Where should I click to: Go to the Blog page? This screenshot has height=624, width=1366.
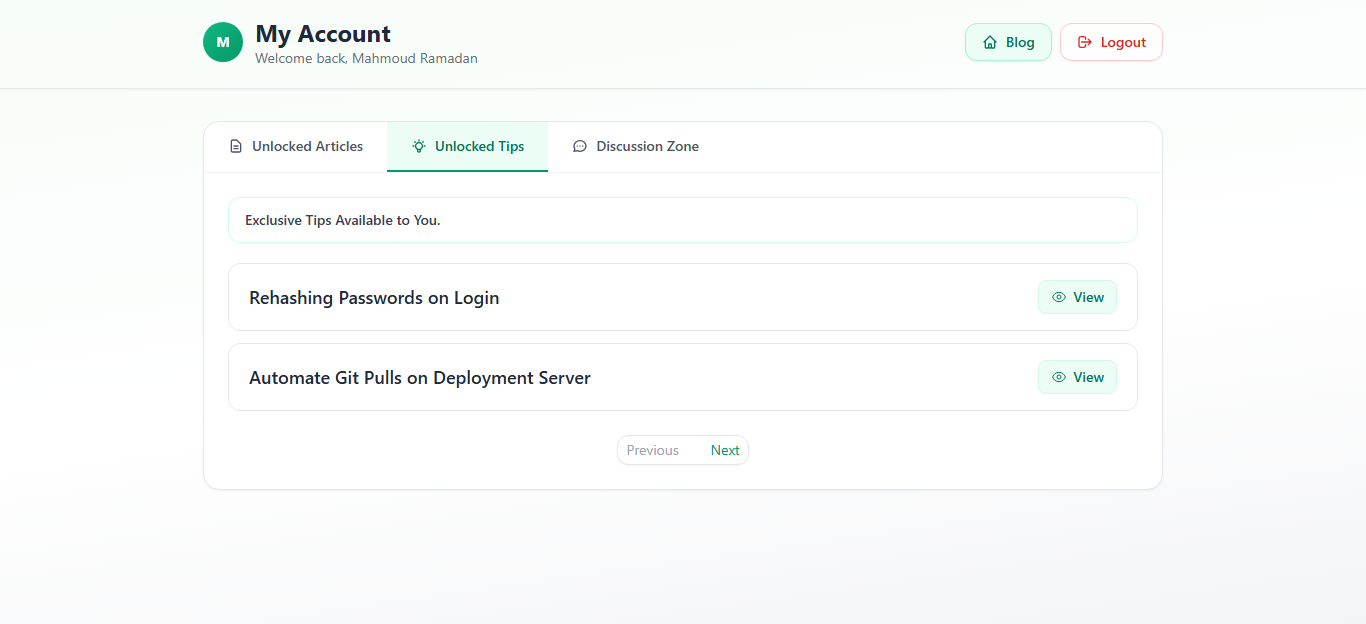[1008, 42]
